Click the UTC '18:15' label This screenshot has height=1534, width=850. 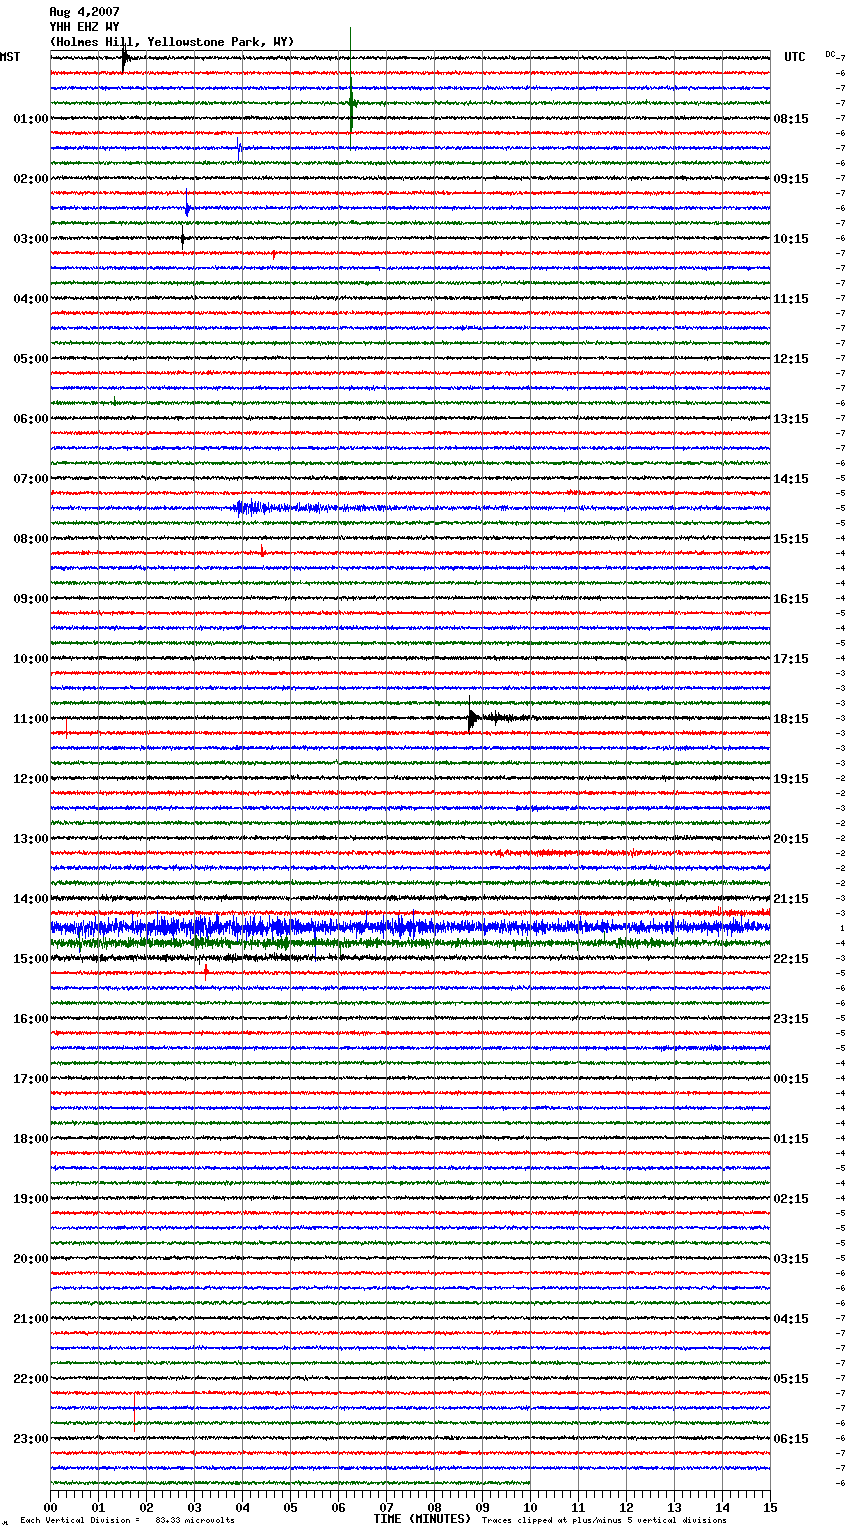pos(791,719)
